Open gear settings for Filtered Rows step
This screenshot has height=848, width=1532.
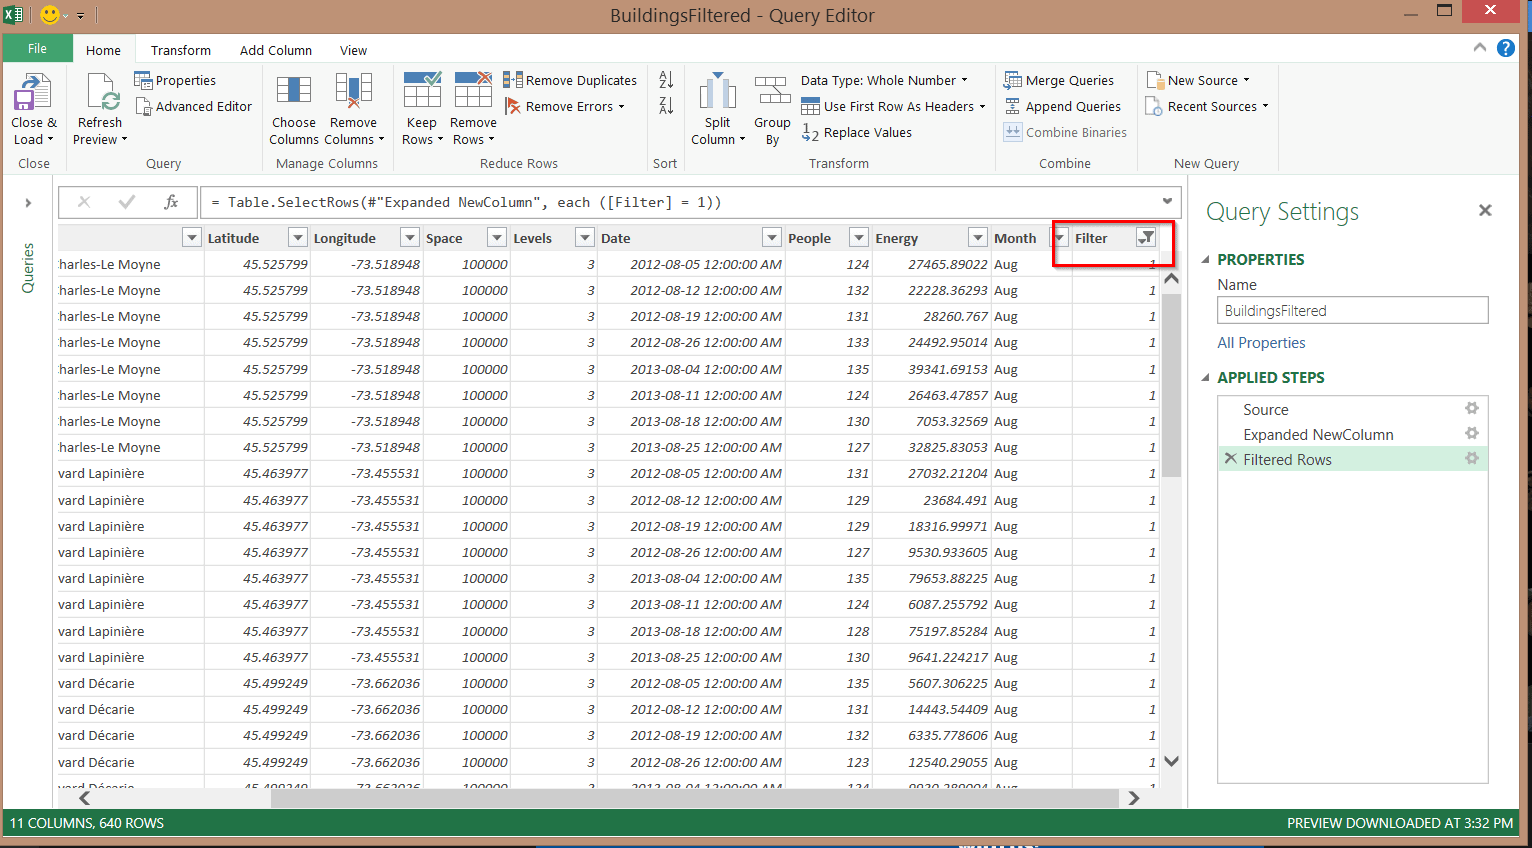(x=1472, y=458)
